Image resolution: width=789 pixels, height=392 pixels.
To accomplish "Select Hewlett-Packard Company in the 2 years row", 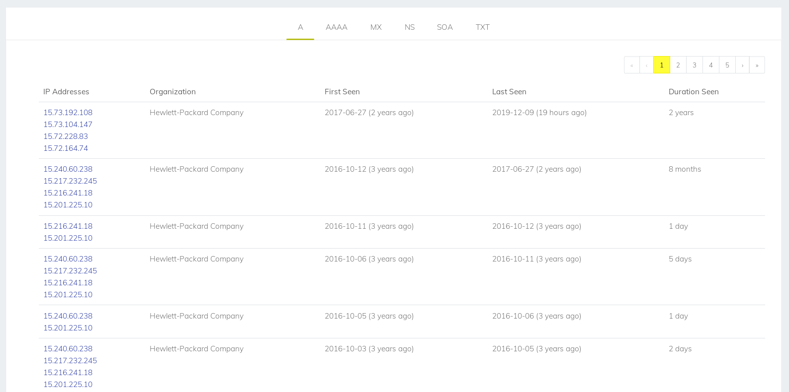I will (x=196, y=113).
